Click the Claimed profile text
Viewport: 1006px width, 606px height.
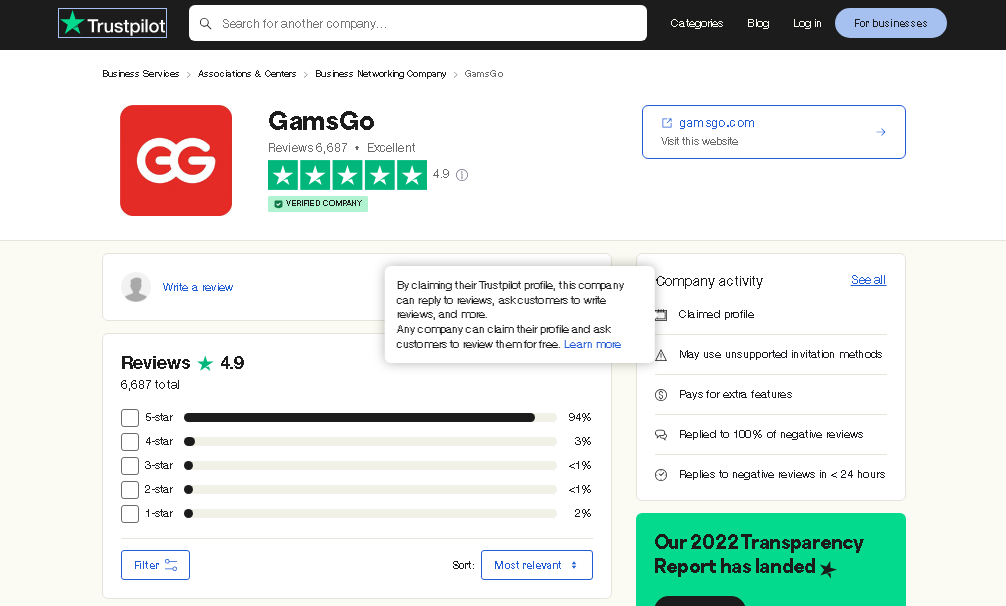coord(716,314)
